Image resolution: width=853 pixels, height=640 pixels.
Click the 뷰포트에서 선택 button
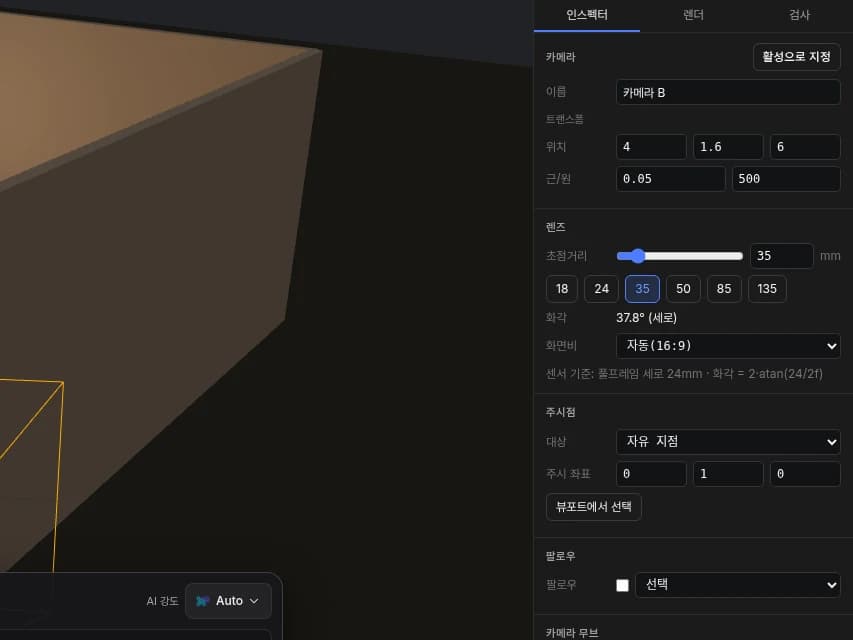pyautogui.click(x=594, y=507)
